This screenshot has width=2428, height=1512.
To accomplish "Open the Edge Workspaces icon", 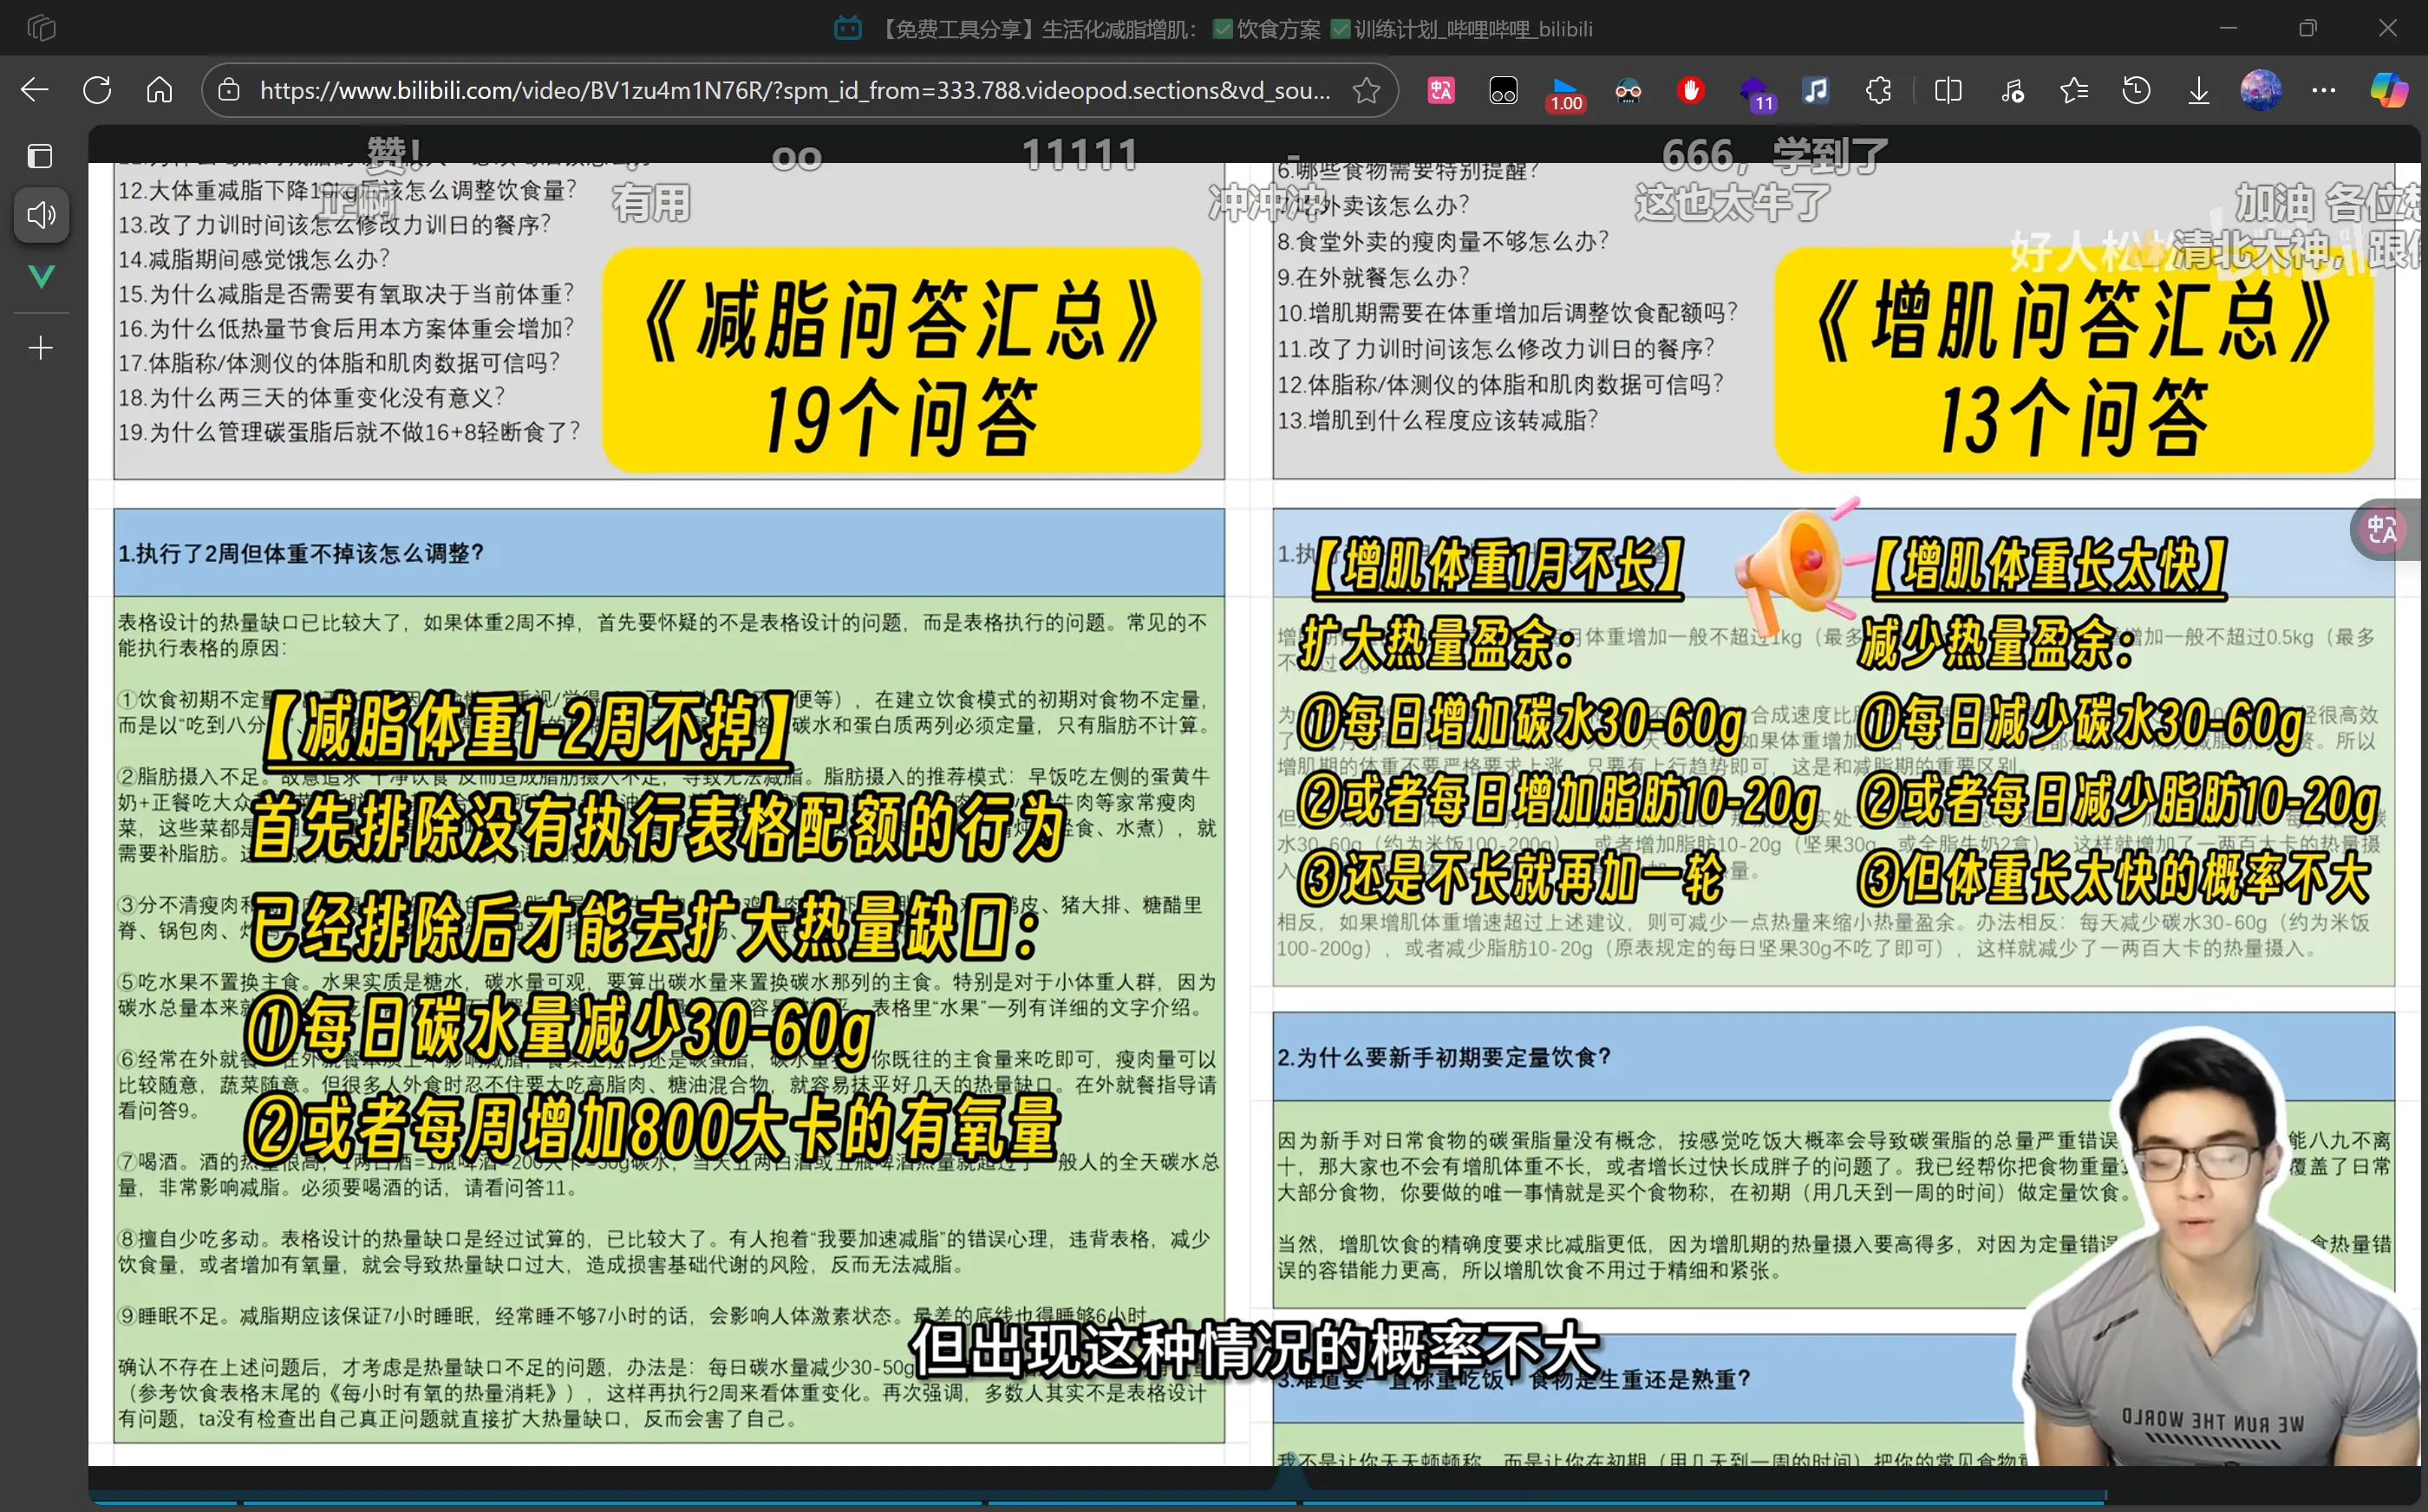I will [x=41, y=28].
